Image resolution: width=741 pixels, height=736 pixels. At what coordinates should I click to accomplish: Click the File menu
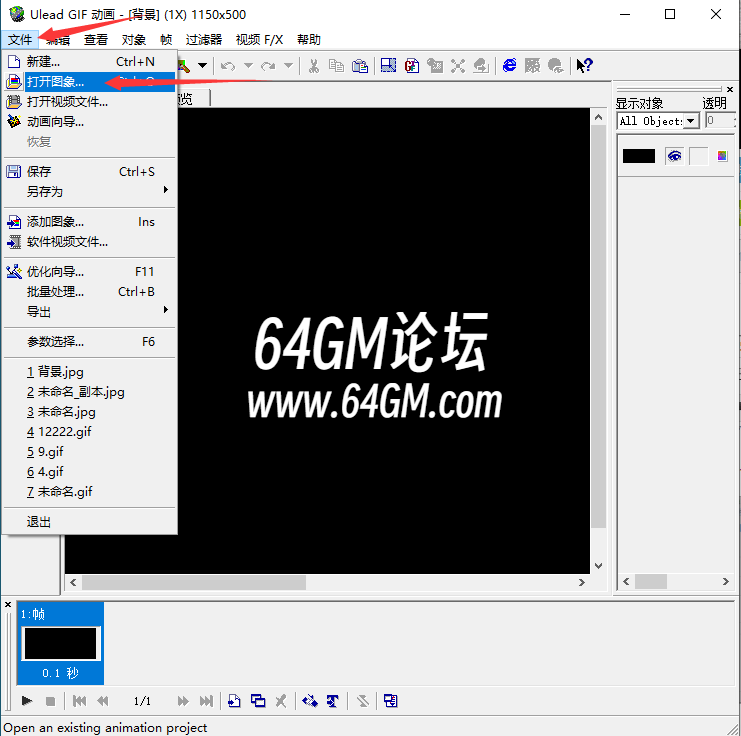tap(20, 40)
